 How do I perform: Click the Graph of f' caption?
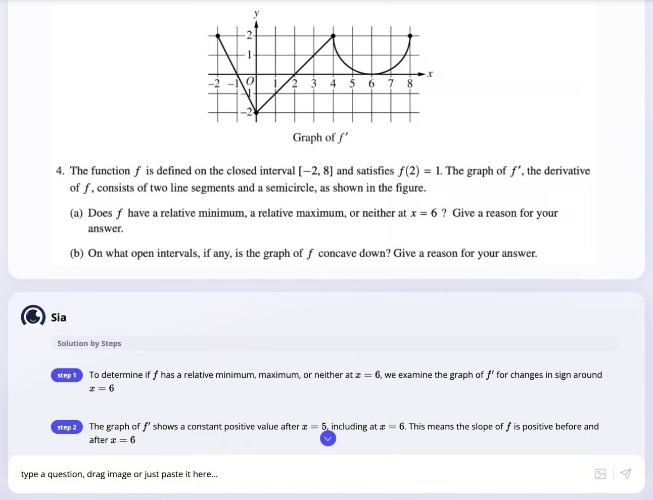[x=320, y=137]
